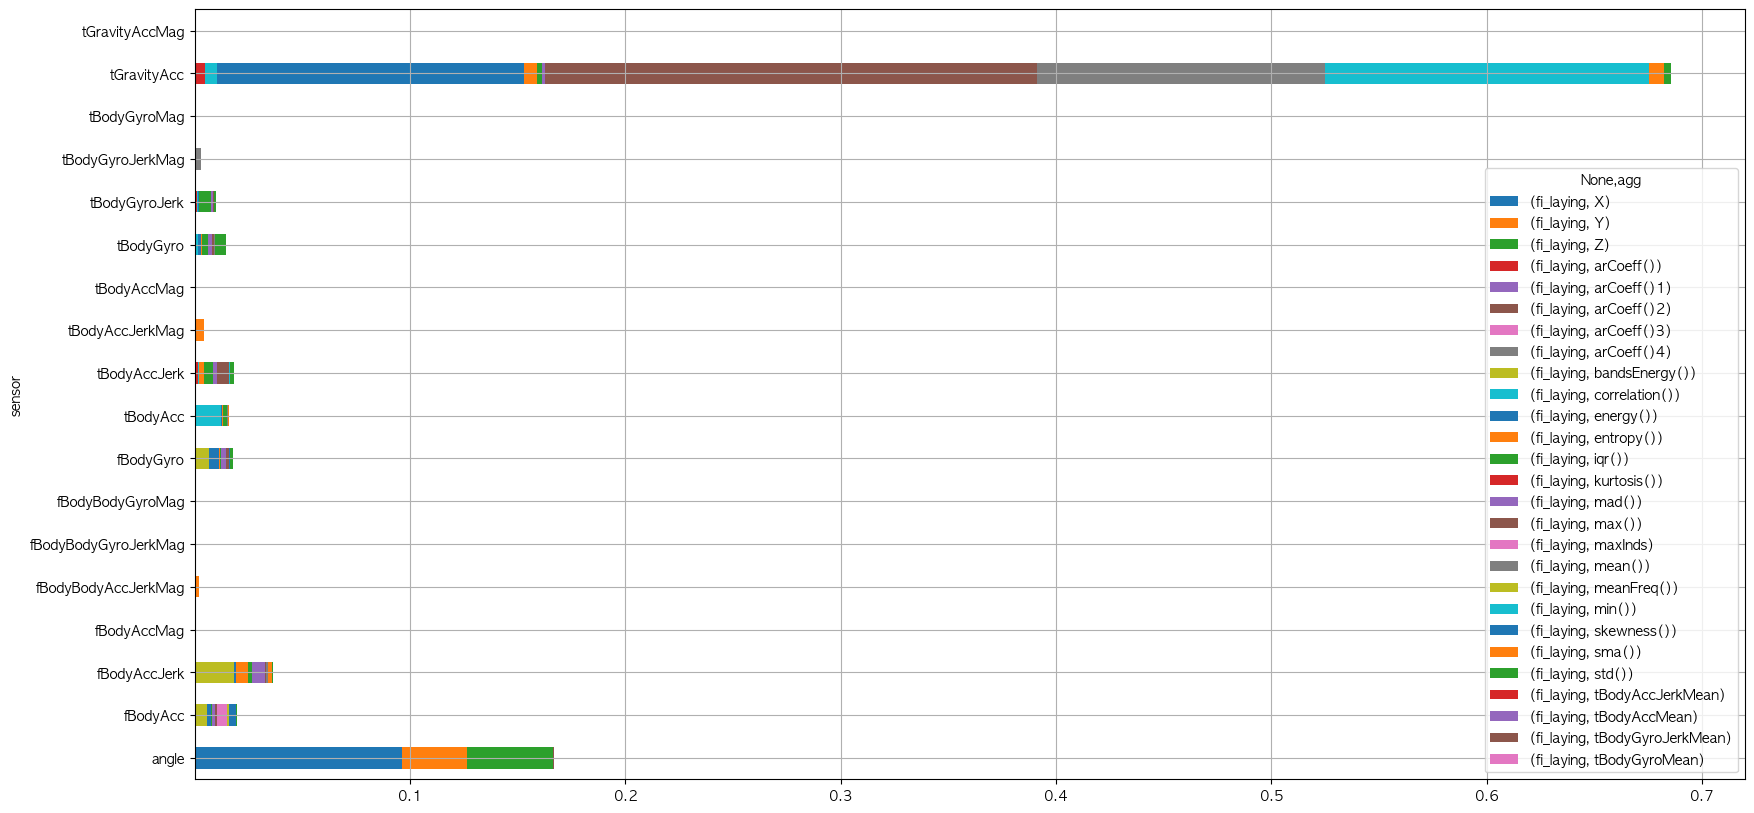The height and width of the screenshot is (813, 1754).
Task: Click the legend title None,agg
Action: pyautogui.click(x=1610, y=181)
